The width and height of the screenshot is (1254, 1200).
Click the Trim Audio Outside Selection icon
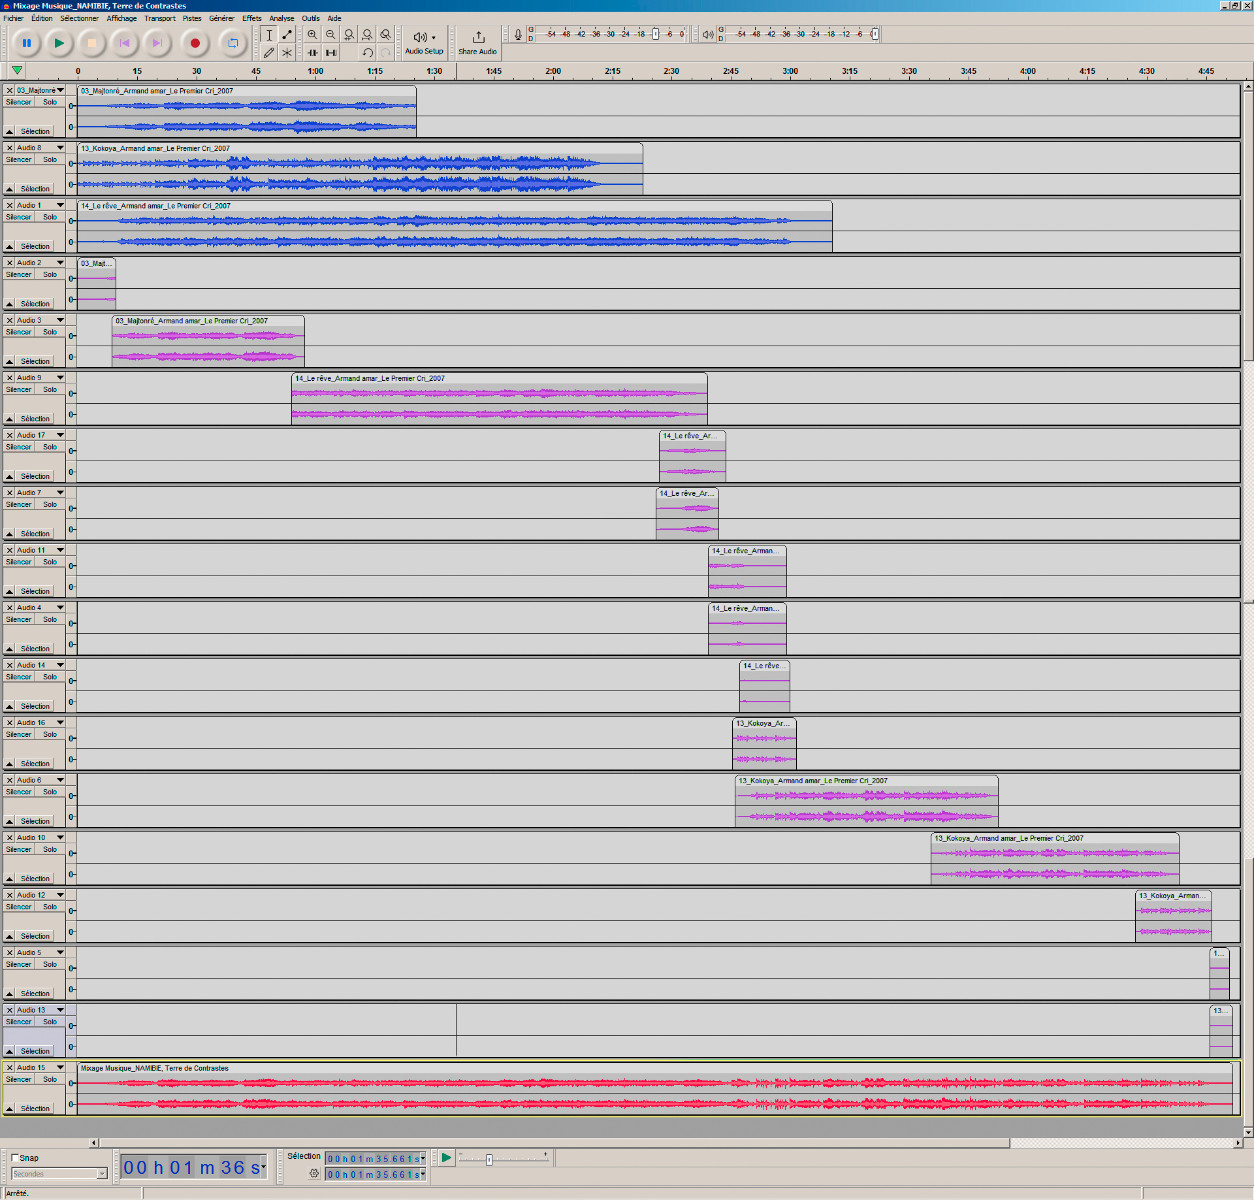pos(313,52)
